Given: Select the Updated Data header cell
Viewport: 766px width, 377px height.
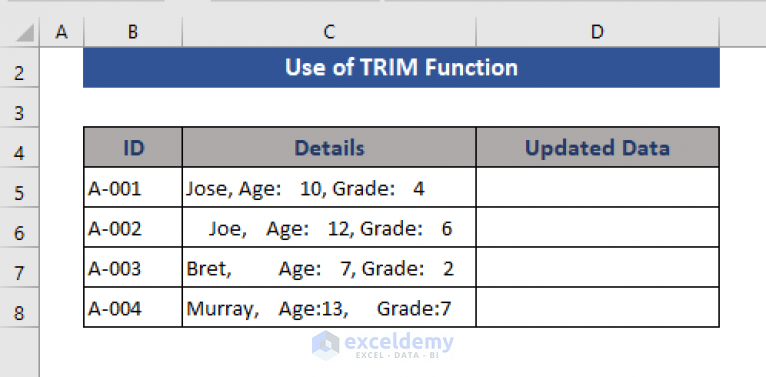Looking at the screenshot, I should (x=597, y=147).
